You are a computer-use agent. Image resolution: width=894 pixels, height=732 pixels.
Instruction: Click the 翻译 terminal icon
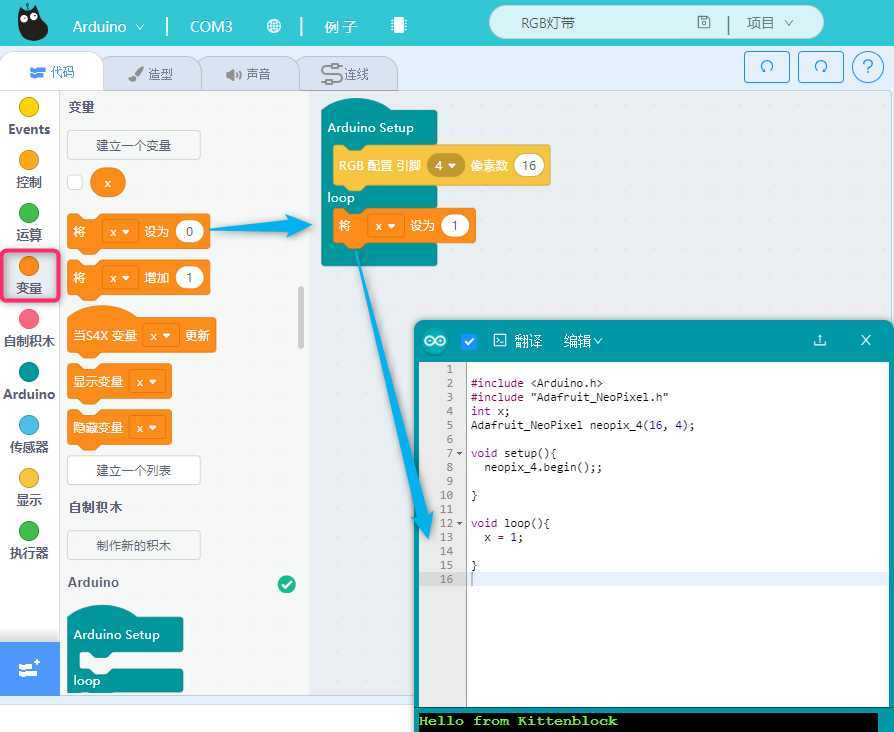pyautogui.click(x=500, y=340)
